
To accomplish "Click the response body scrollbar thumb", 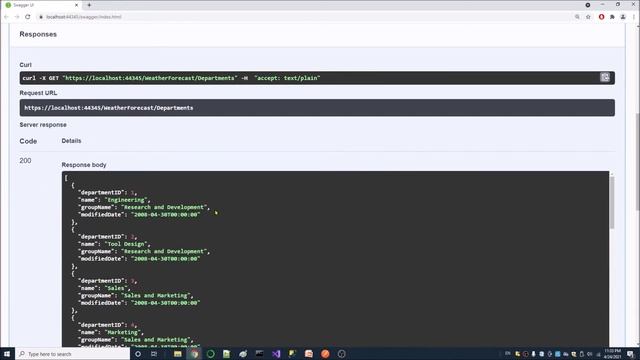I will click(x=611, y=202).
